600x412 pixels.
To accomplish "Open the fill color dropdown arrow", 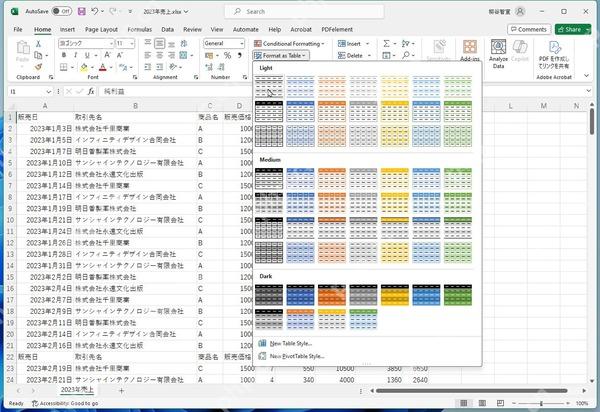I will coord(92,68).
